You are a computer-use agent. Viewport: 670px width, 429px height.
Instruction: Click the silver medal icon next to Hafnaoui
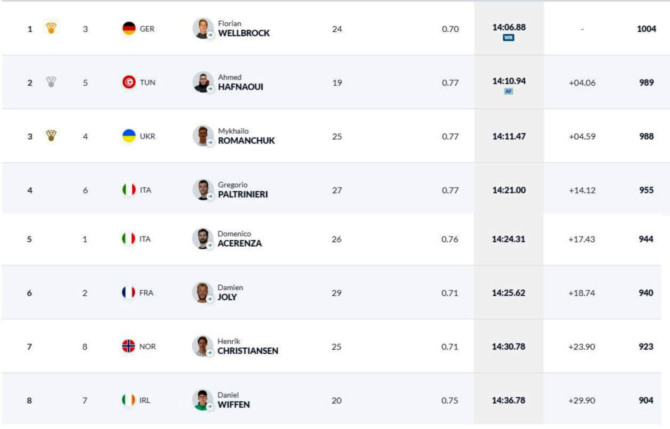coord(51,82)
